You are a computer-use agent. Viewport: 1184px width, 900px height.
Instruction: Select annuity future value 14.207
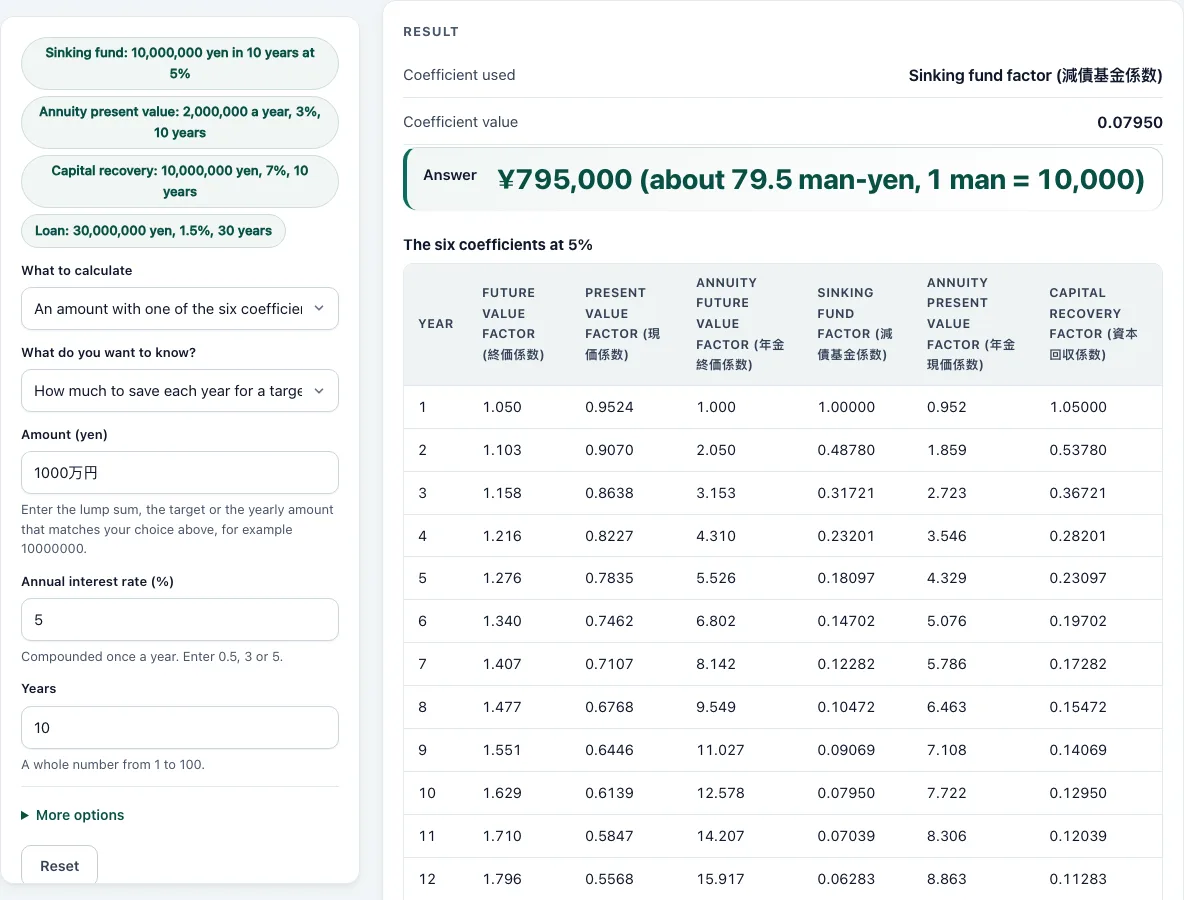720,836
